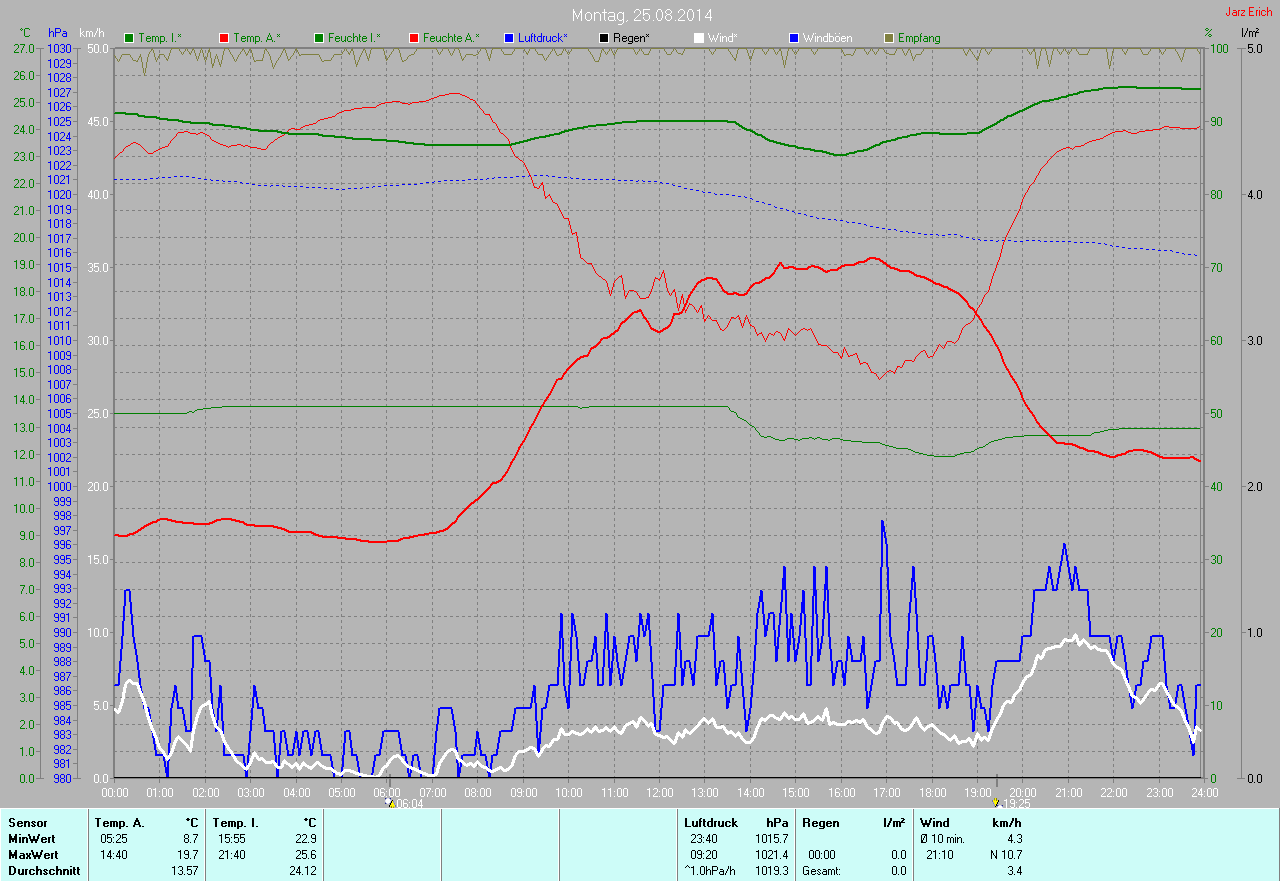Click the green Temp. I. legend square

pyautogui.click(x=129, y=38)
